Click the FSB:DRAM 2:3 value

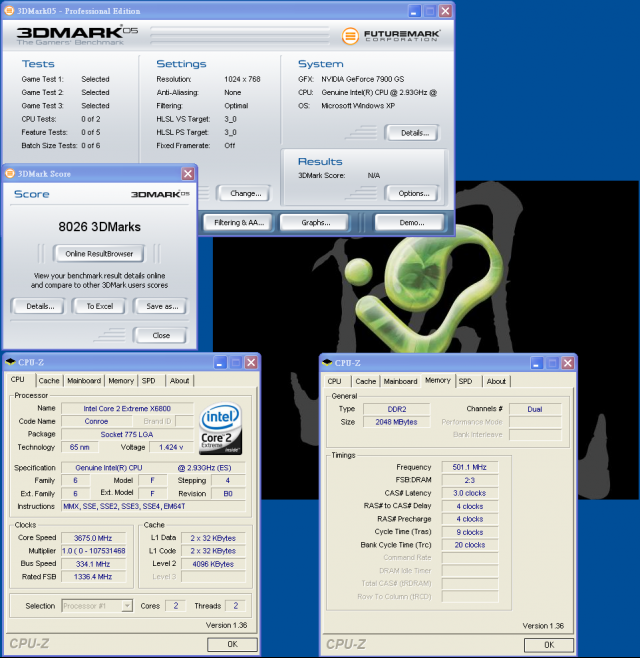click(470, 480)
